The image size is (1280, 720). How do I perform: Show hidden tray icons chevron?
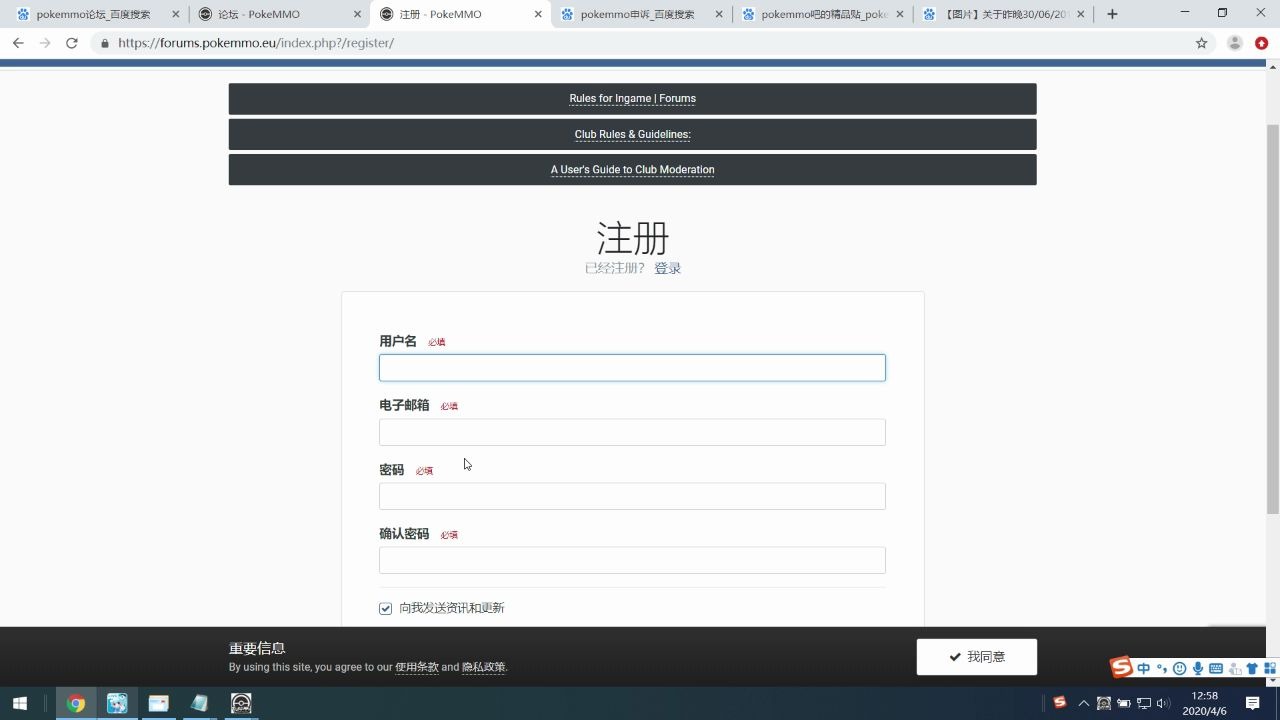[x=1084, y=703]
